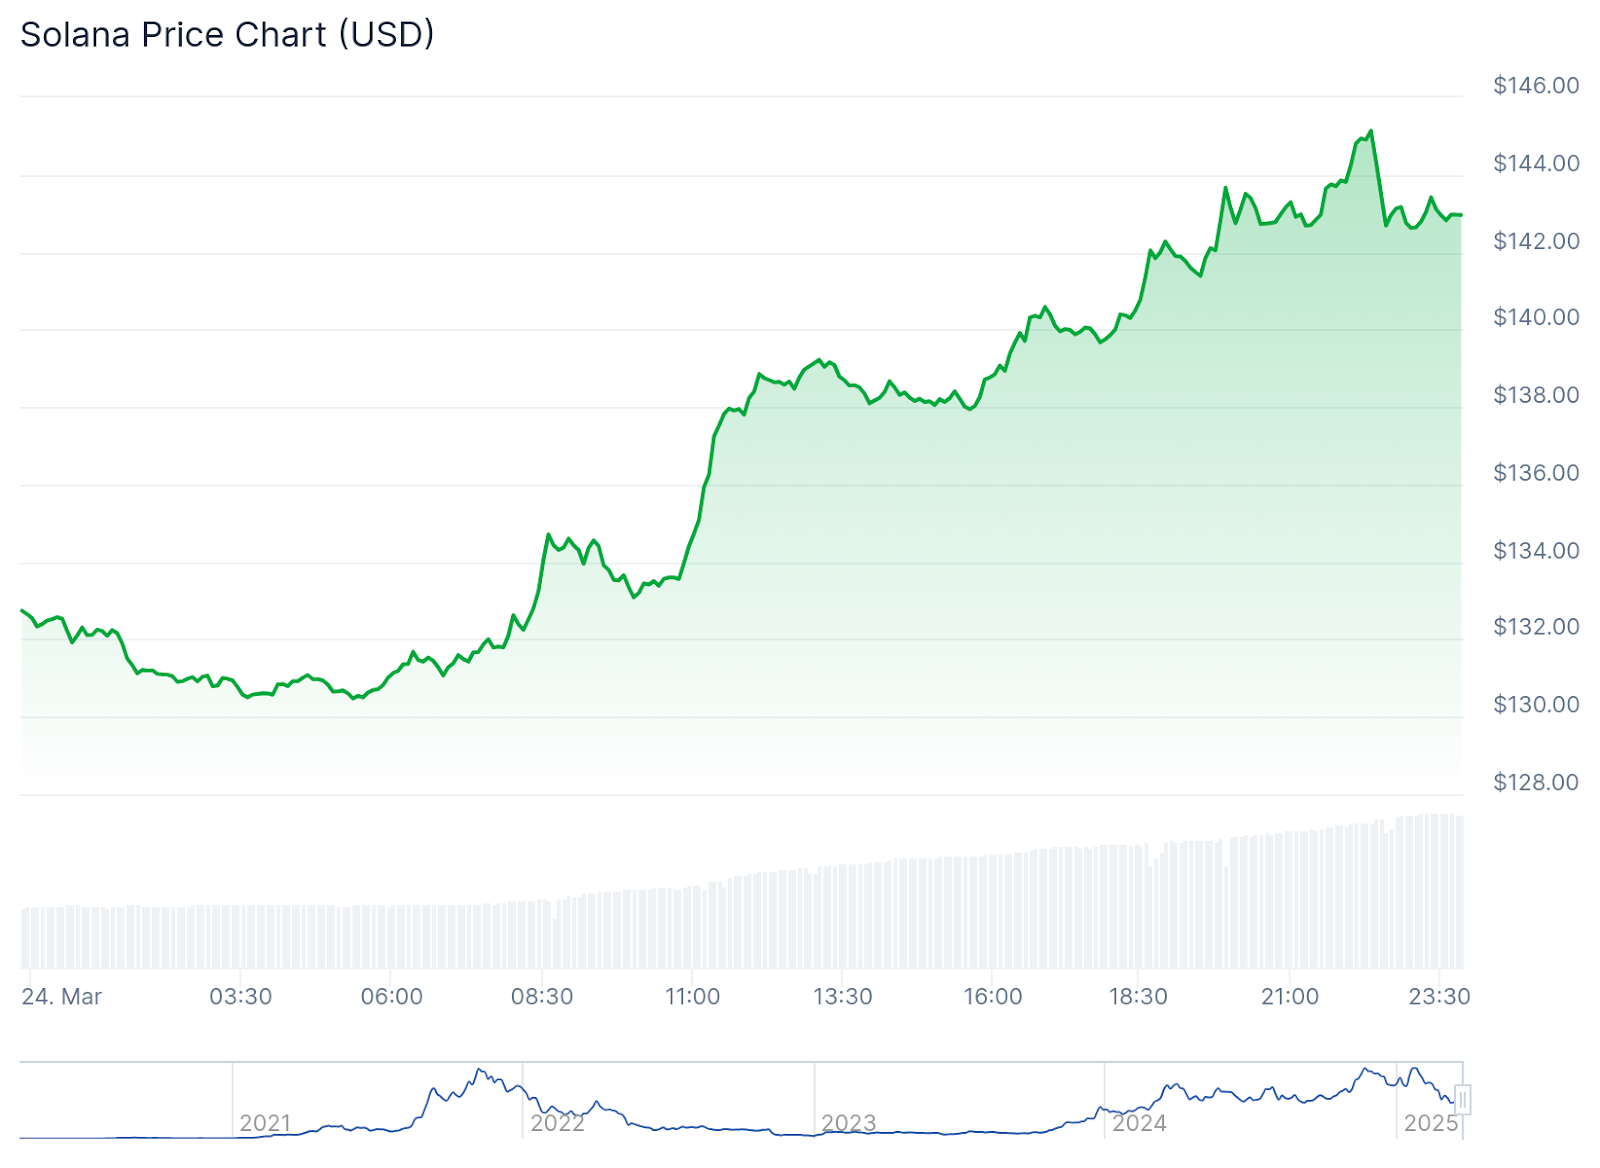Click the $144.00 price axis label
The image size is (1600, 1168).
tap(1536, 163)
